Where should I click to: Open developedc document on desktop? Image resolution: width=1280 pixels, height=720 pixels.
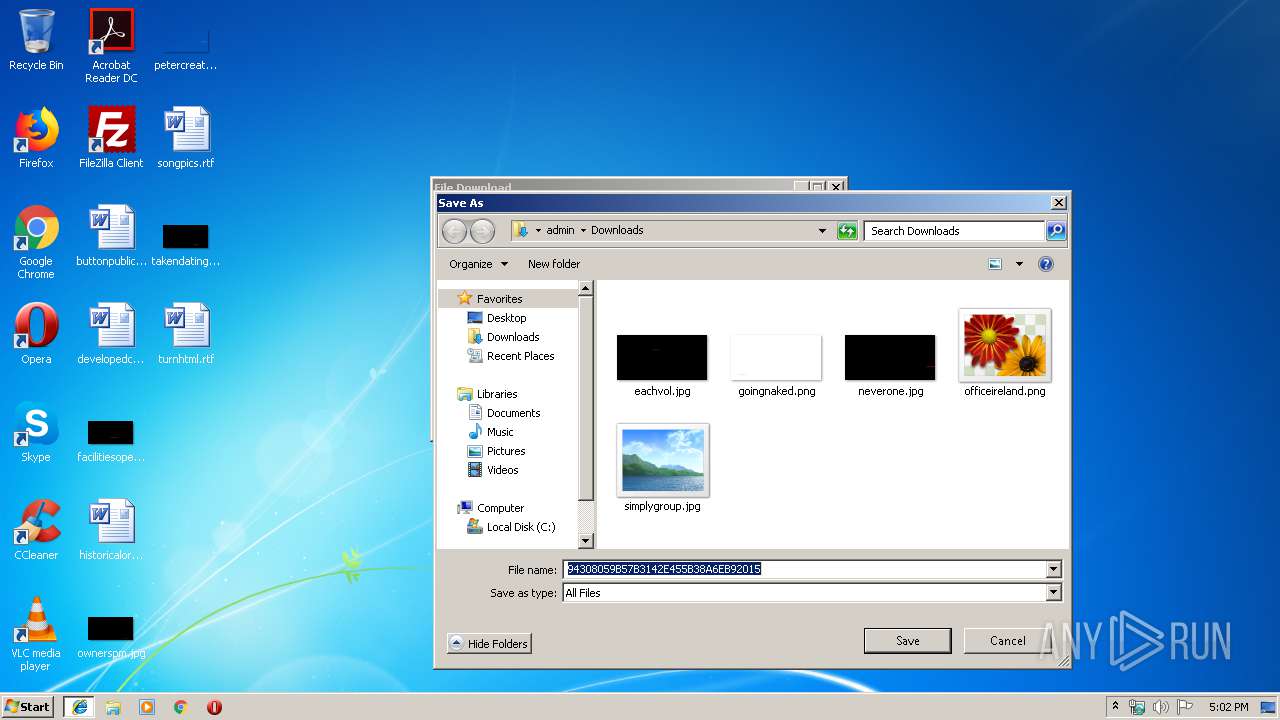point(111,334)
